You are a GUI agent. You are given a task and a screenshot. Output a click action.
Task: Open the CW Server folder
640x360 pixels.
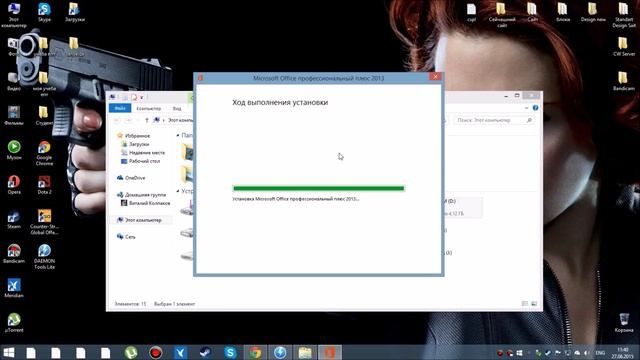coord(624,47)
